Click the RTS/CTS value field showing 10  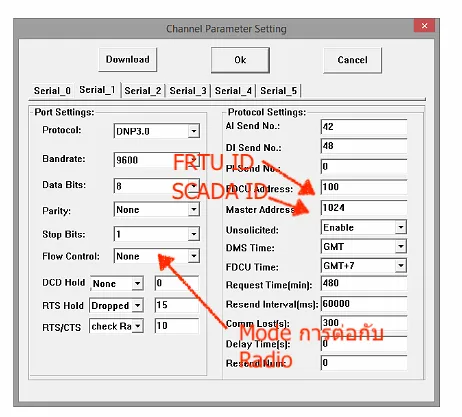tap(177, 326)
